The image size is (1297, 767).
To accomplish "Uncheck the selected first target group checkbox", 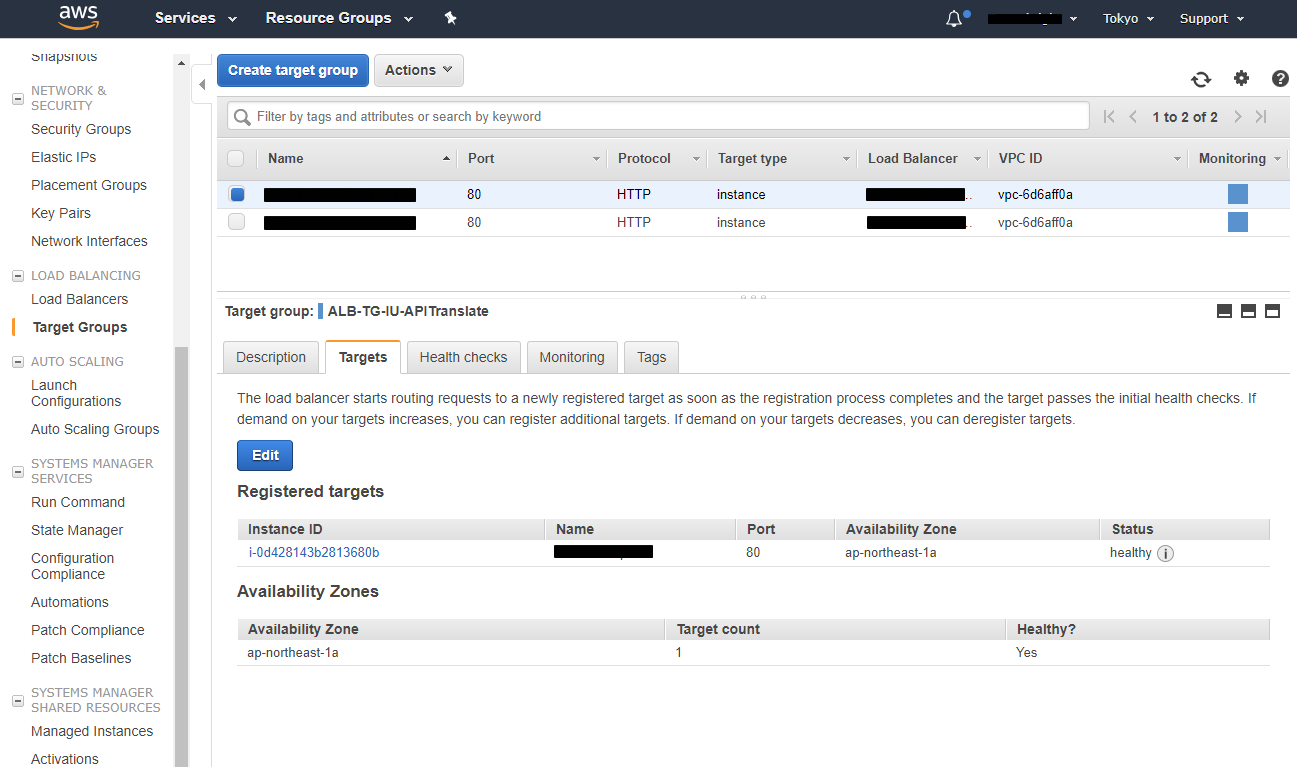I will 237,194.
